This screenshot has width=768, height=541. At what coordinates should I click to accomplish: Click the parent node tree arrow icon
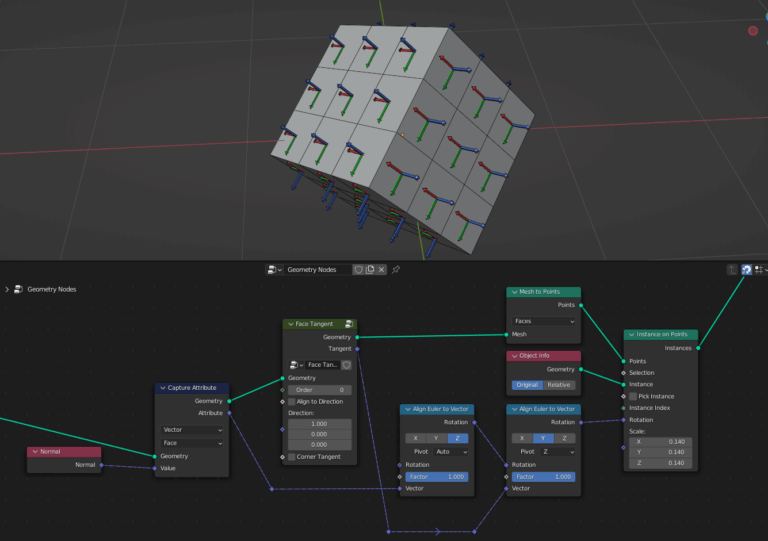tap(732, 270)
